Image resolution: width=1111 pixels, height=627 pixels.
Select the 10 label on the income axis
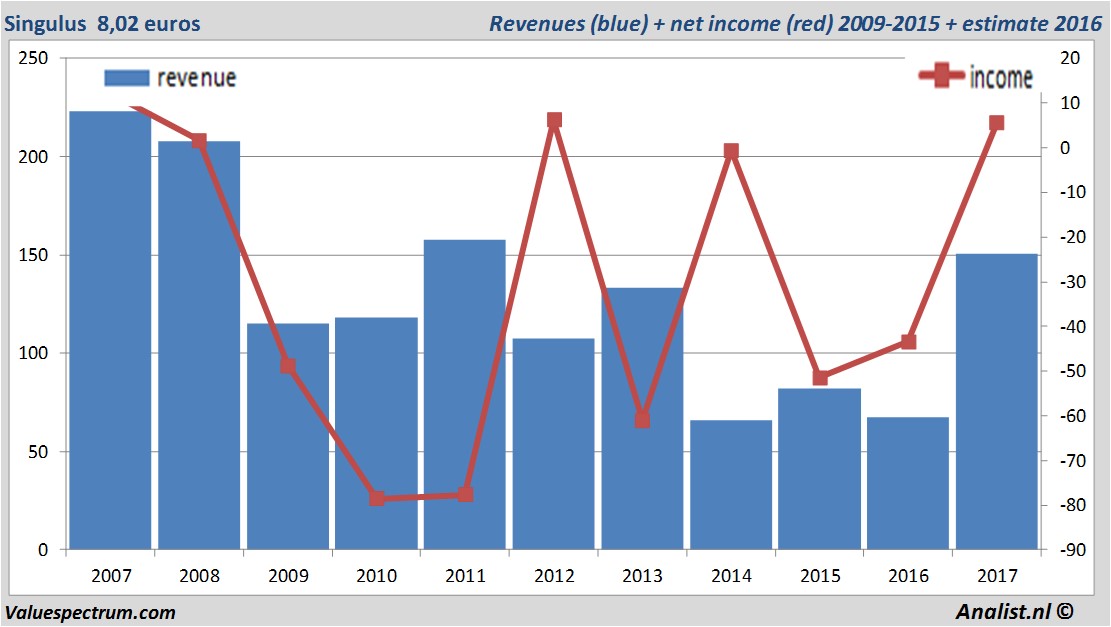coord(1070,103)
